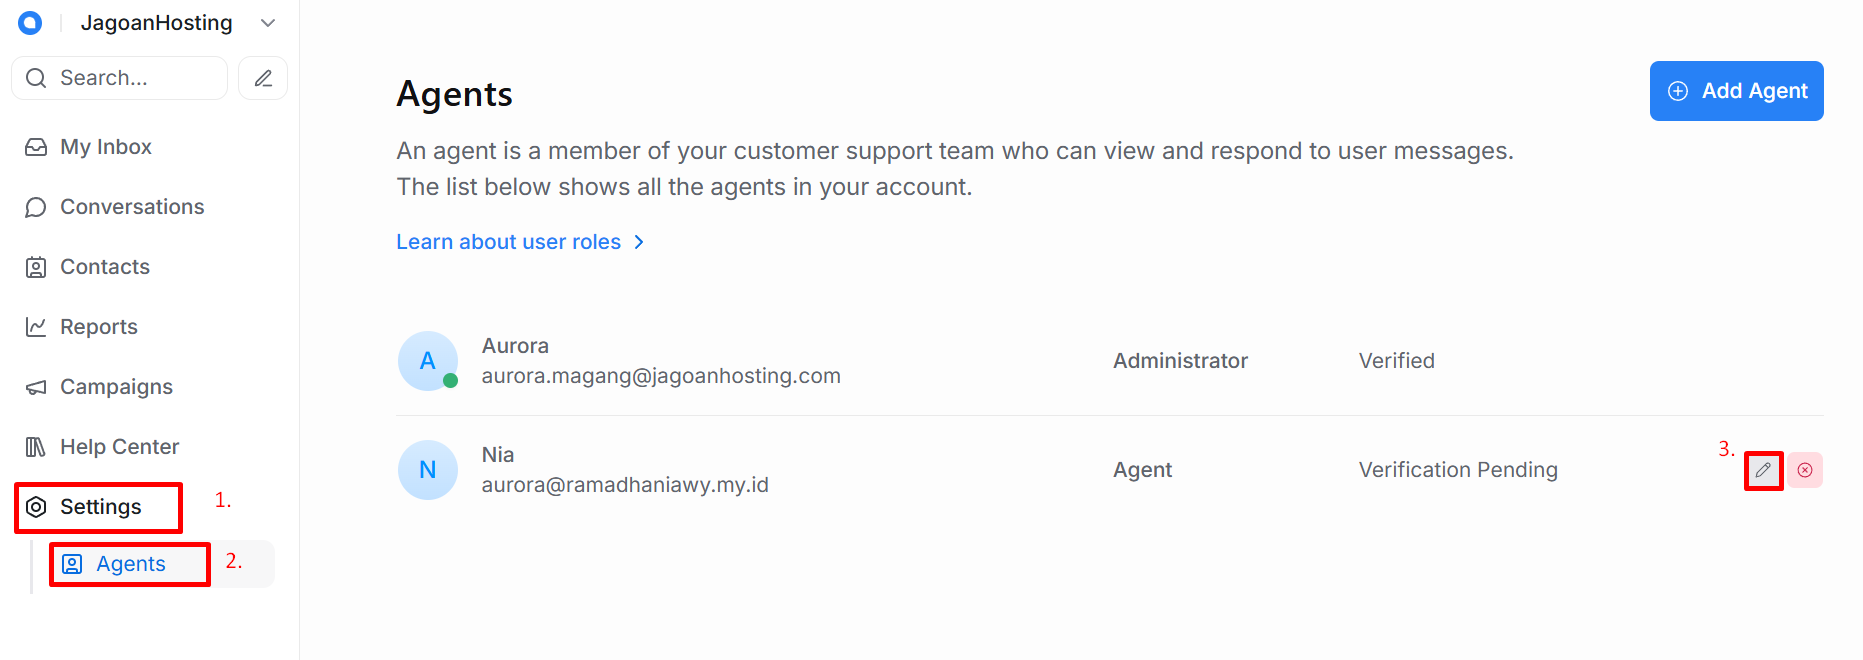The image size is (1863, 660).
Task: Select Aurora's avatar circle
Action: coord(428,361)
